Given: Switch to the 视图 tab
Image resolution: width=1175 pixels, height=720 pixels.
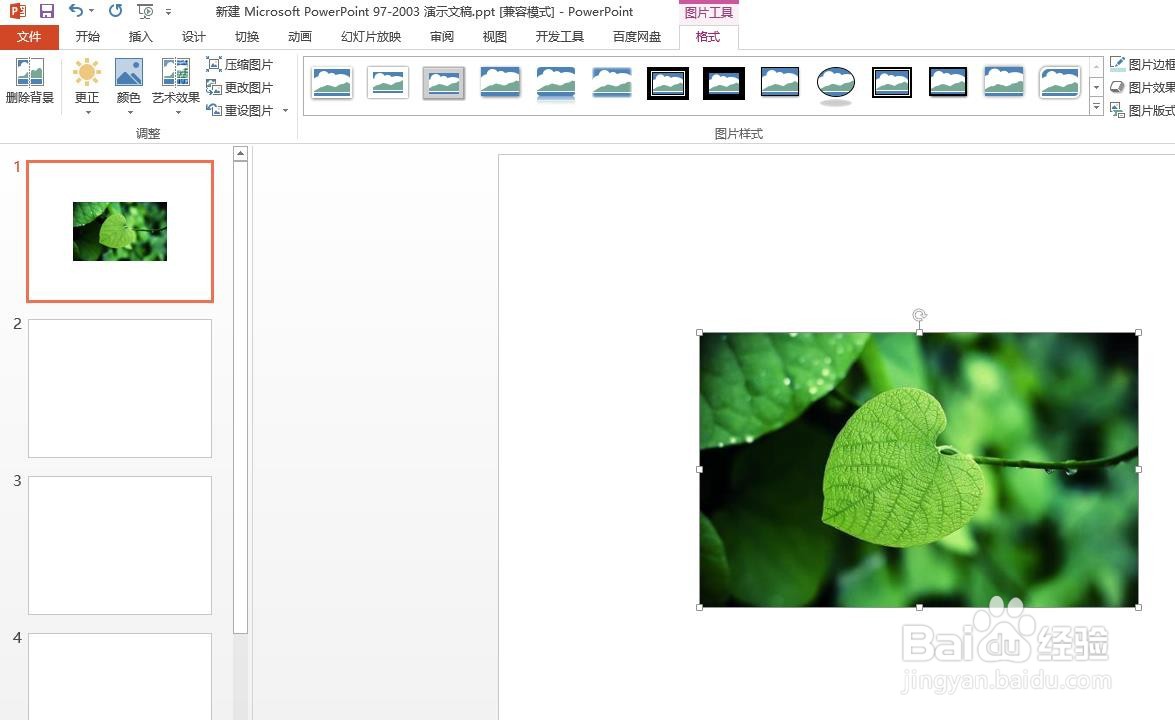Looking at the screenshot, I should [x=495, y=37].
